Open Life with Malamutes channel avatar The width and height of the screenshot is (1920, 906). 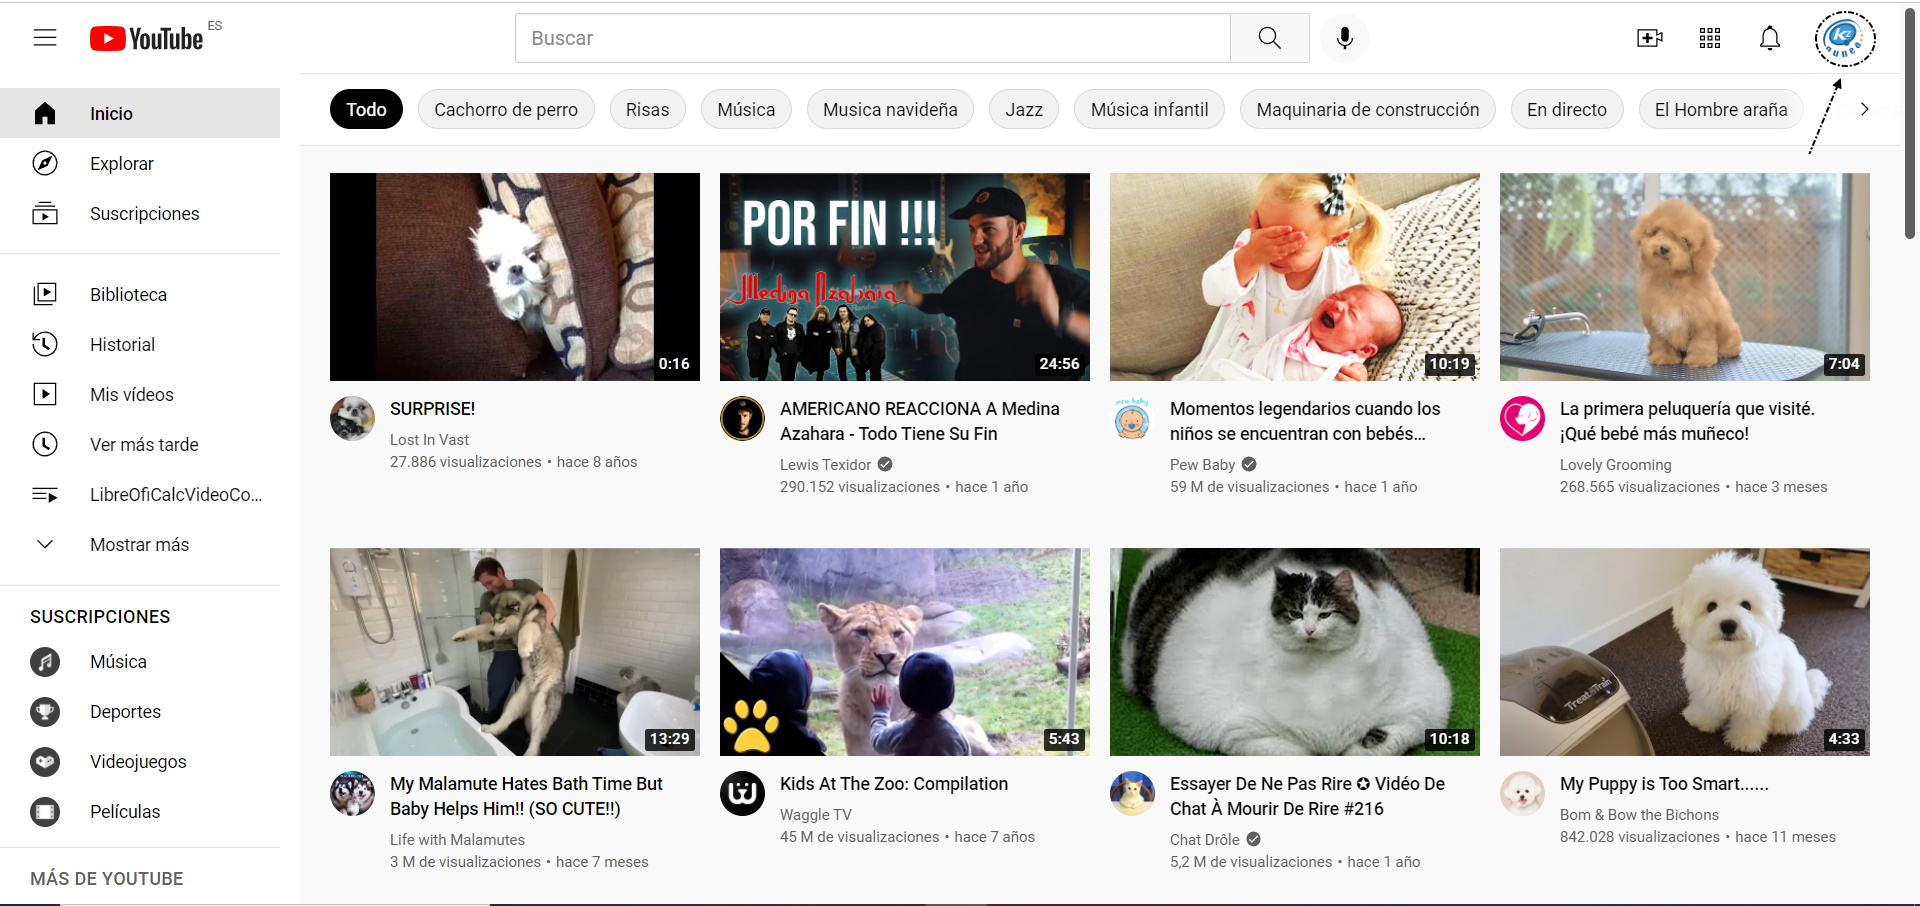352,793
